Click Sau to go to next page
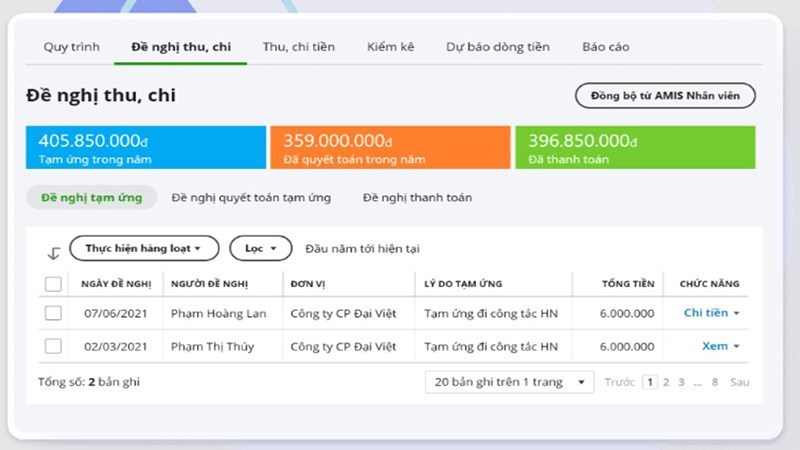This screenshot has width=800, height=450. tap(739, 382)
